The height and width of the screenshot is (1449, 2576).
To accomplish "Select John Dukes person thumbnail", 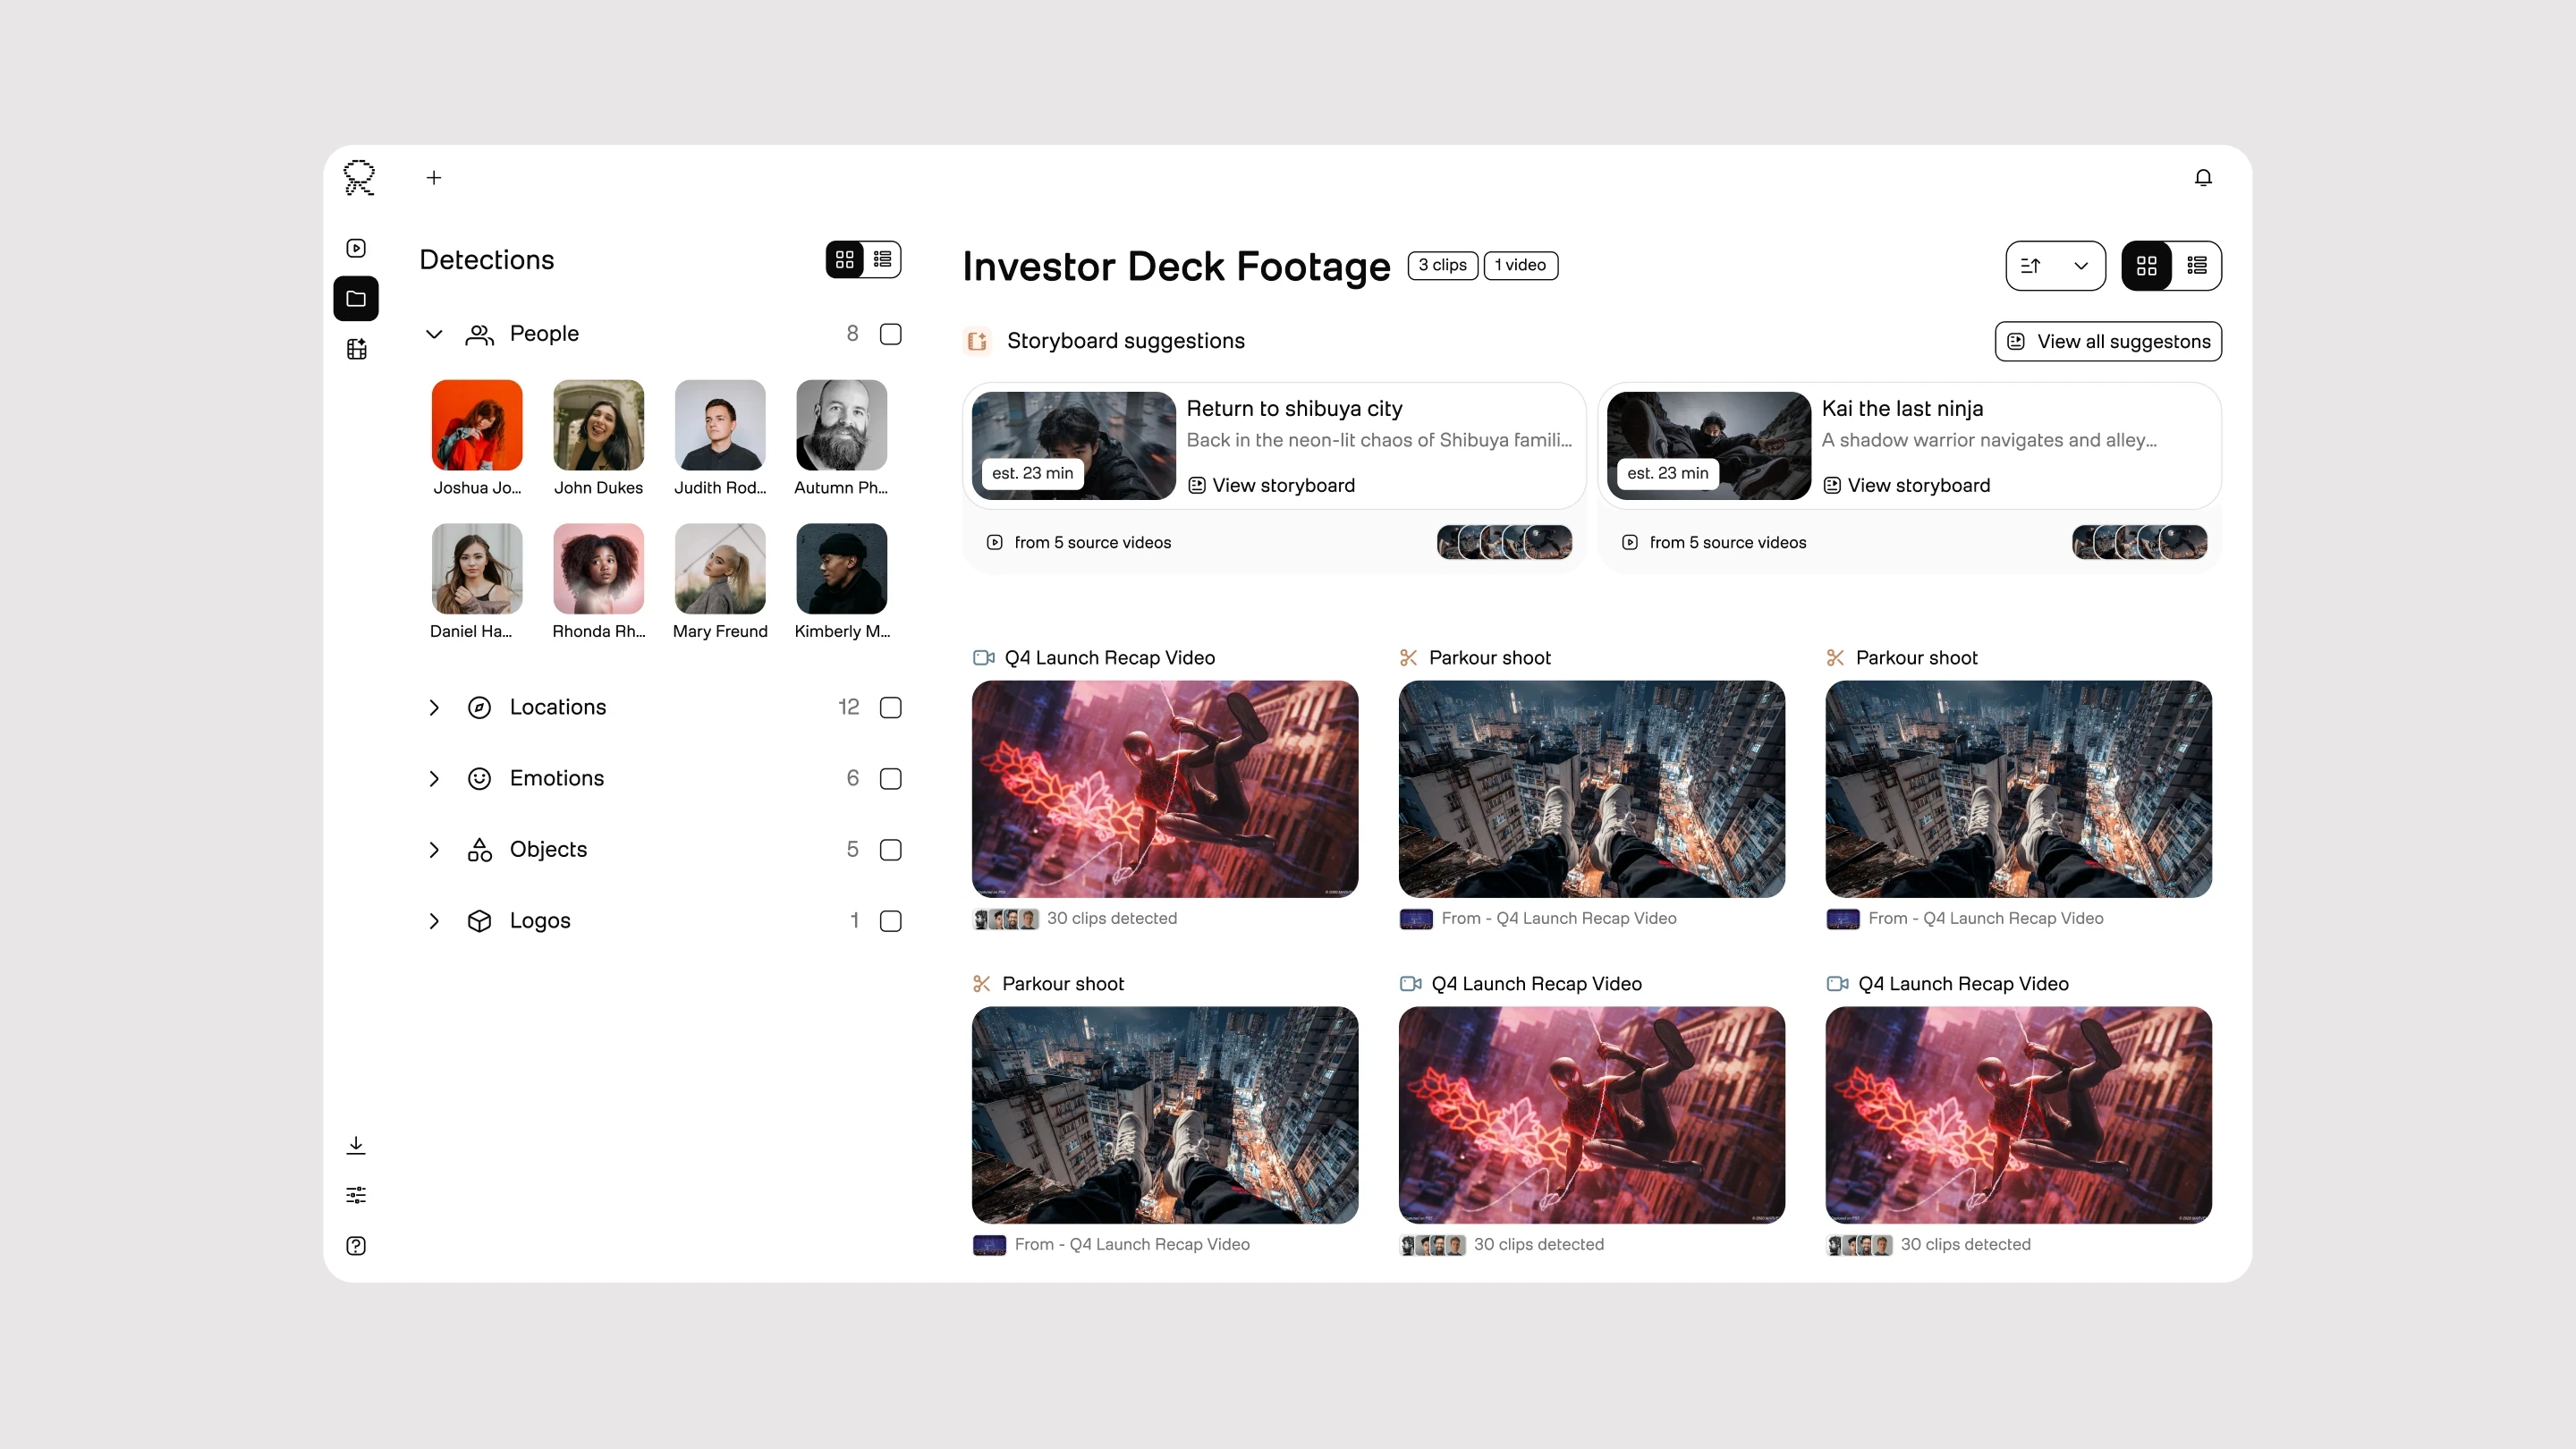I will click(x=599, y=425).
